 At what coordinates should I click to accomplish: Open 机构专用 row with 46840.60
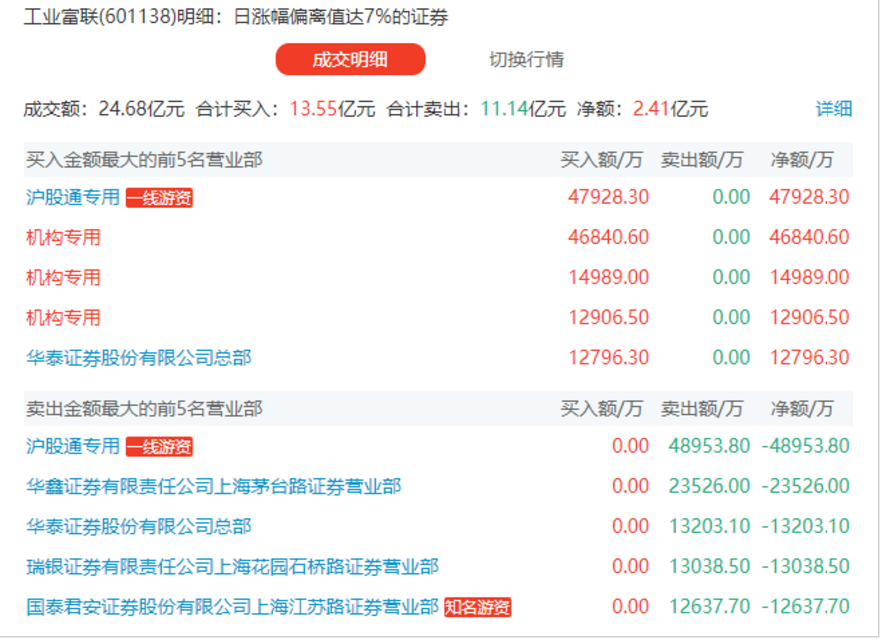tap(63, 237)
